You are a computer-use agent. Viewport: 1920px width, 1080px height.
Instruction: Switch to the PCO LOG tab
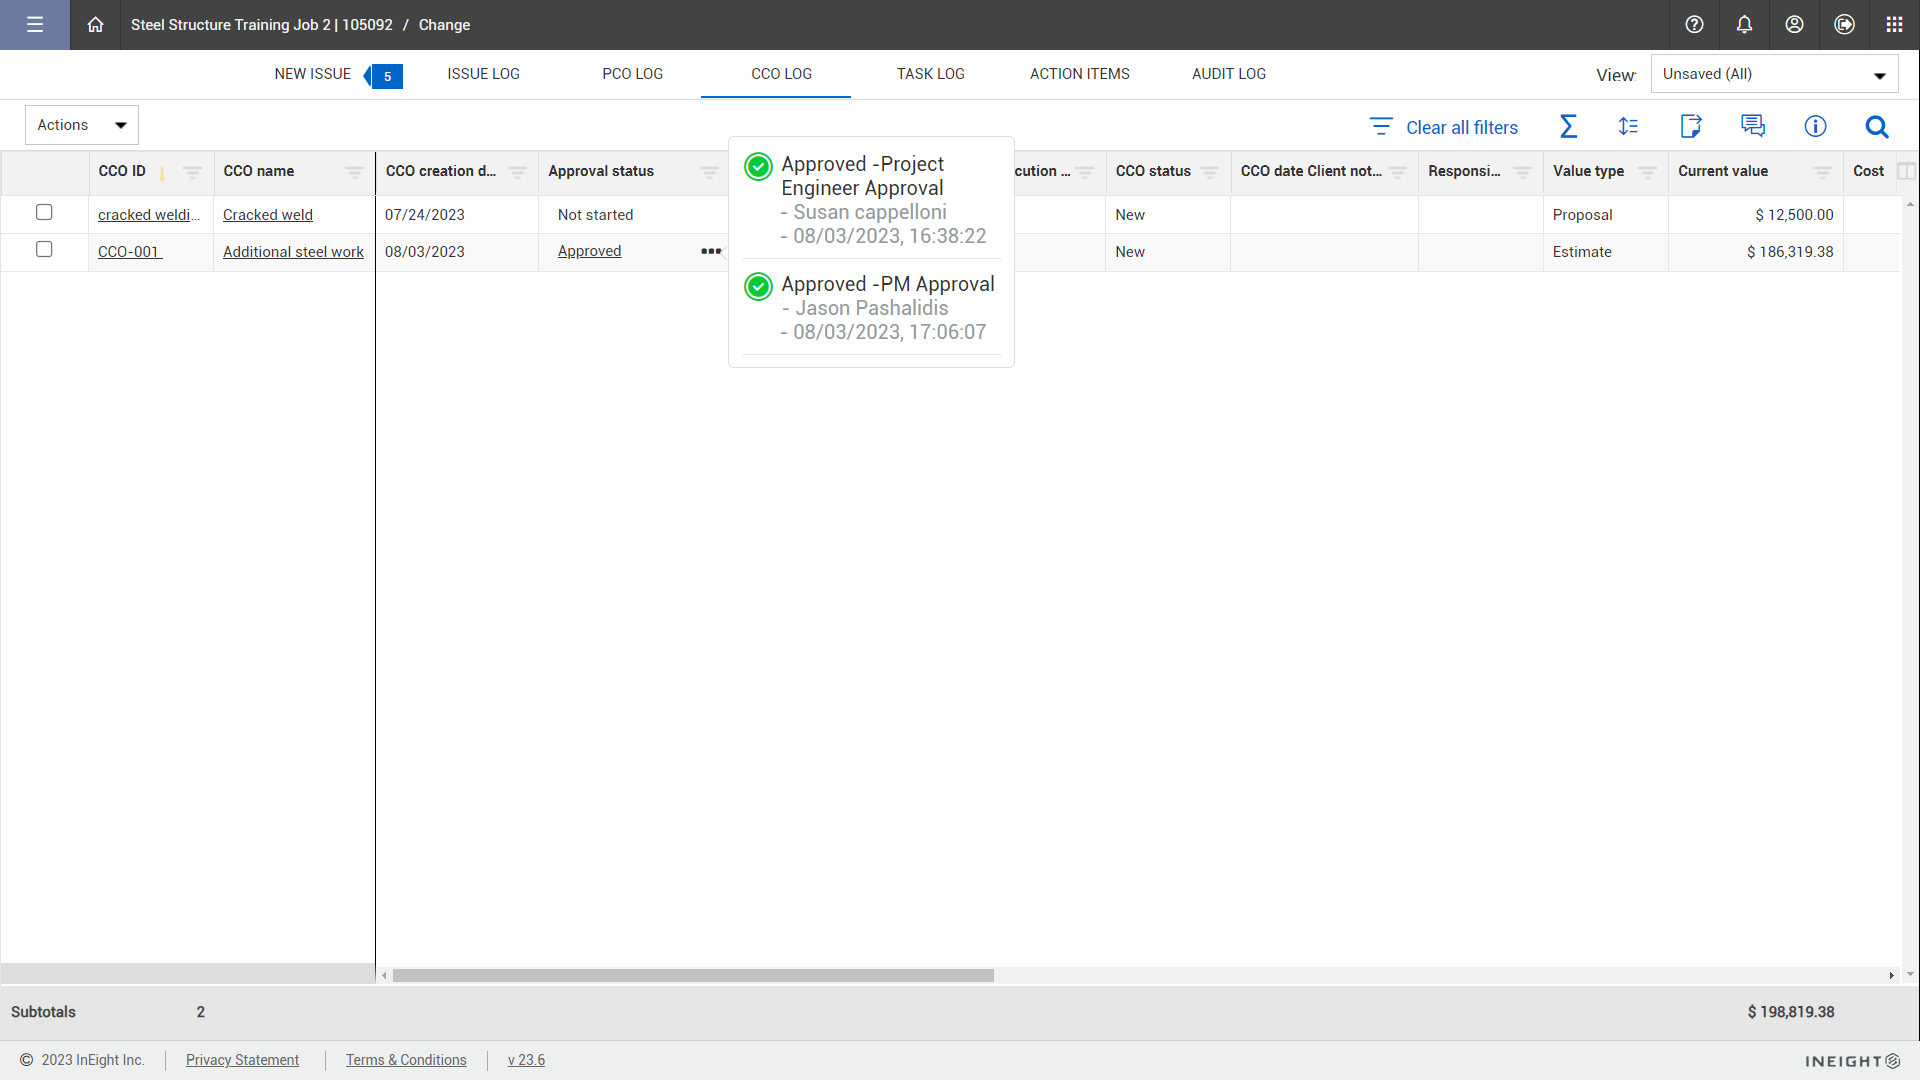(x=632, y=74)
